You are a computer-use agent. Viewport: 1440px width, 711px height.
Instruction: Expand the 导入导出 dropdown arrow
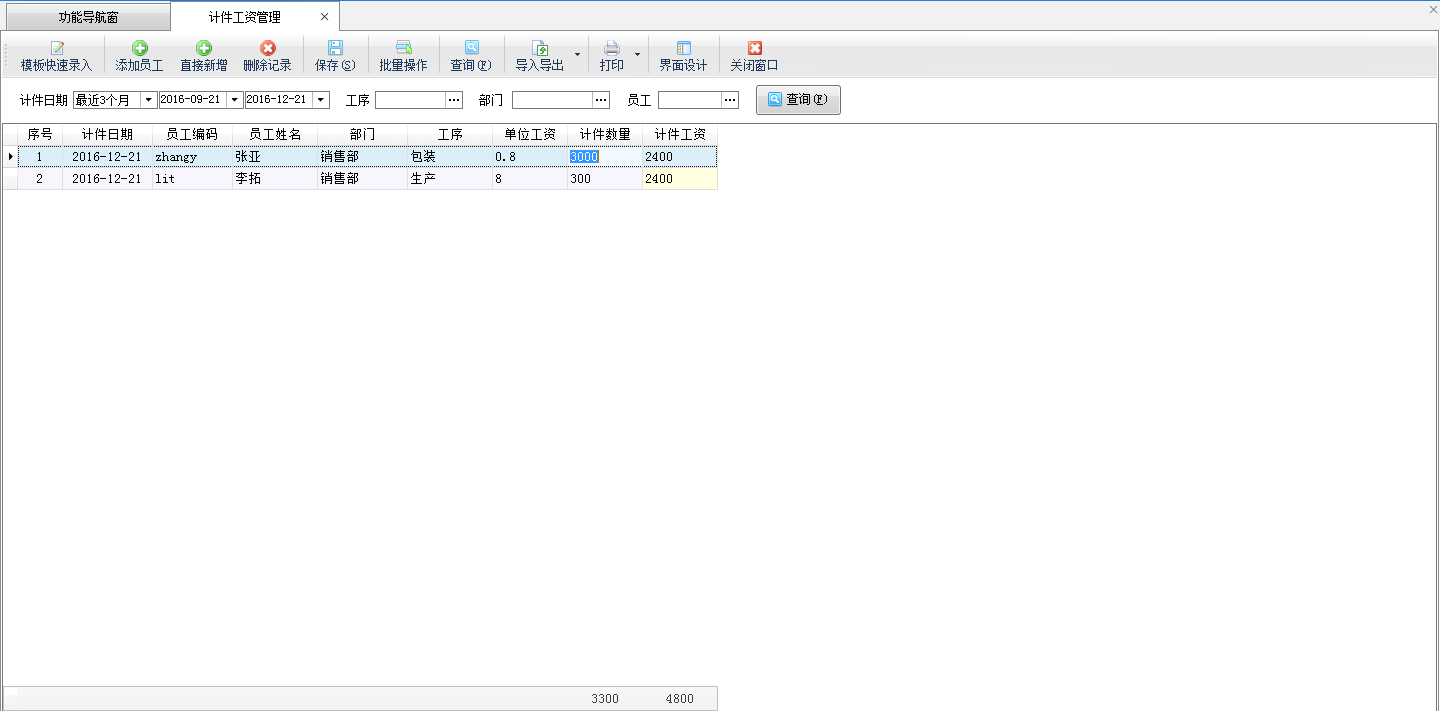pos(576,55)
